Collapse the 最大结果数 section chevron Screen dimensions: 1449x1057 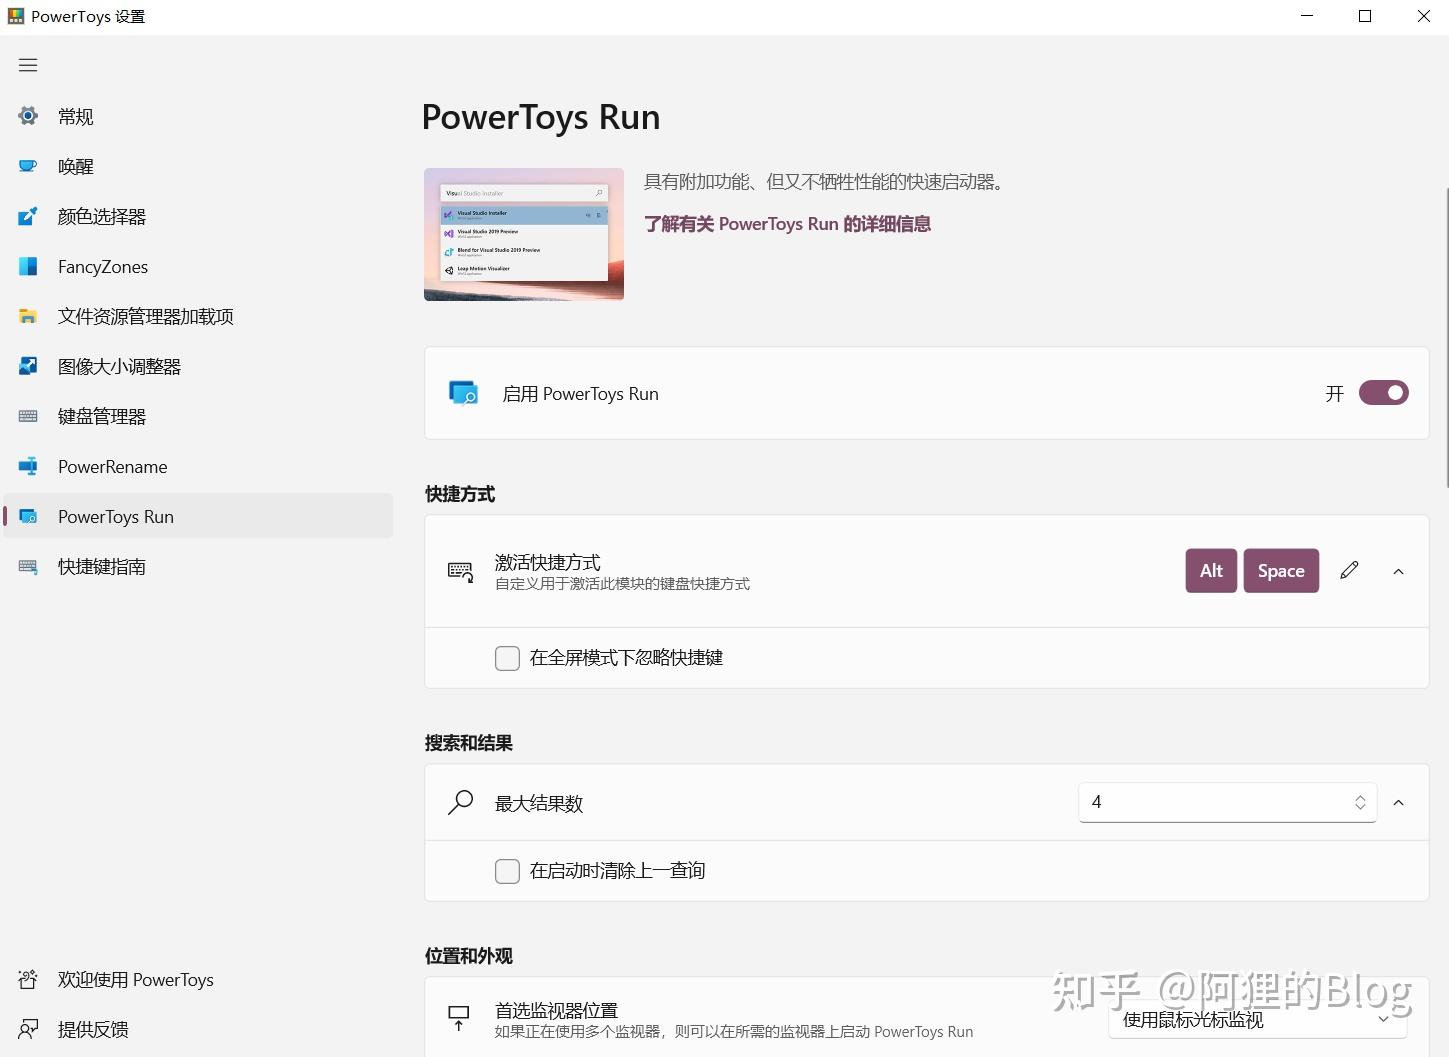coord(1398,802)
